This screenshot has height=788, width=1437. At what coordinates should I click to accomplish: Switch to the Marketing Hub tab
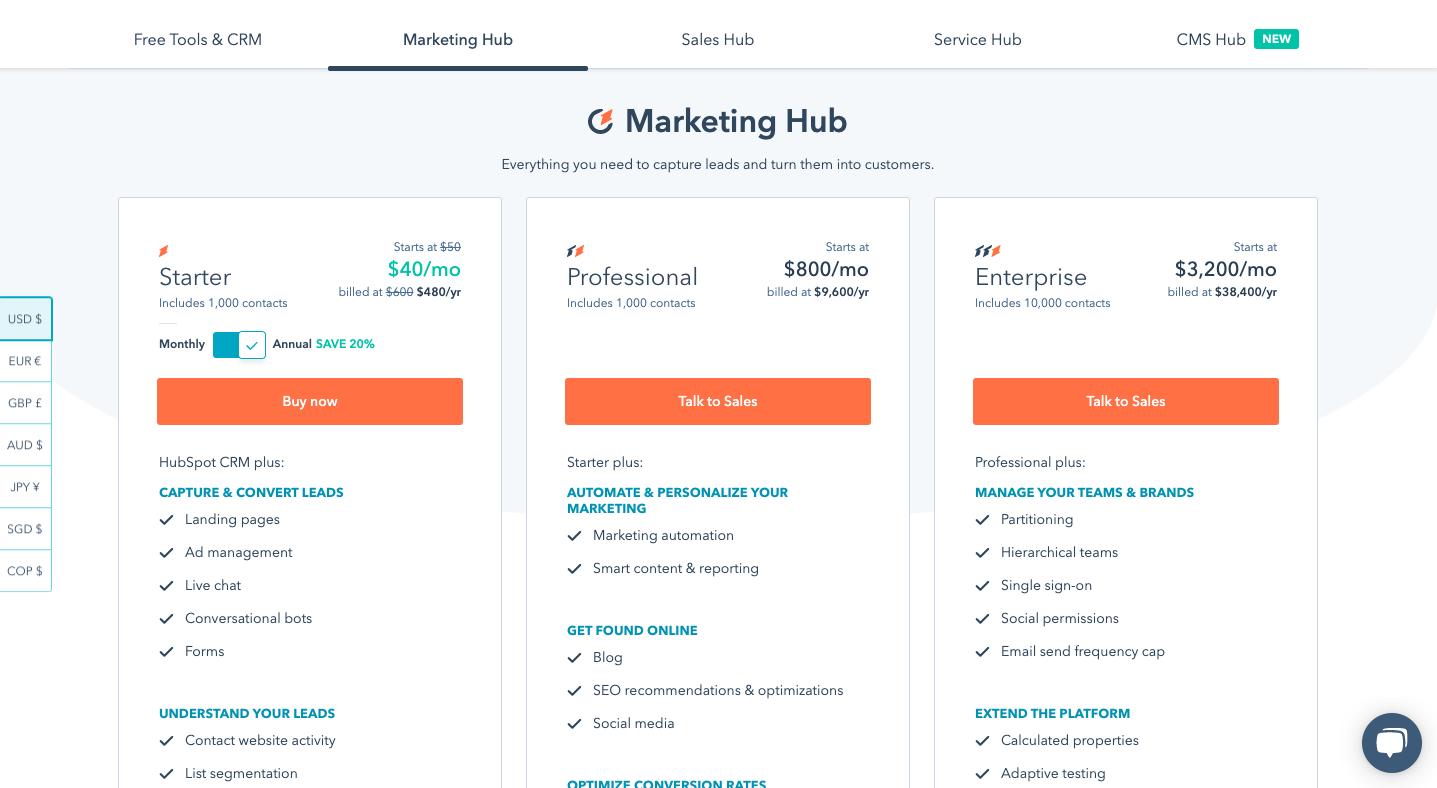[458, 40]
